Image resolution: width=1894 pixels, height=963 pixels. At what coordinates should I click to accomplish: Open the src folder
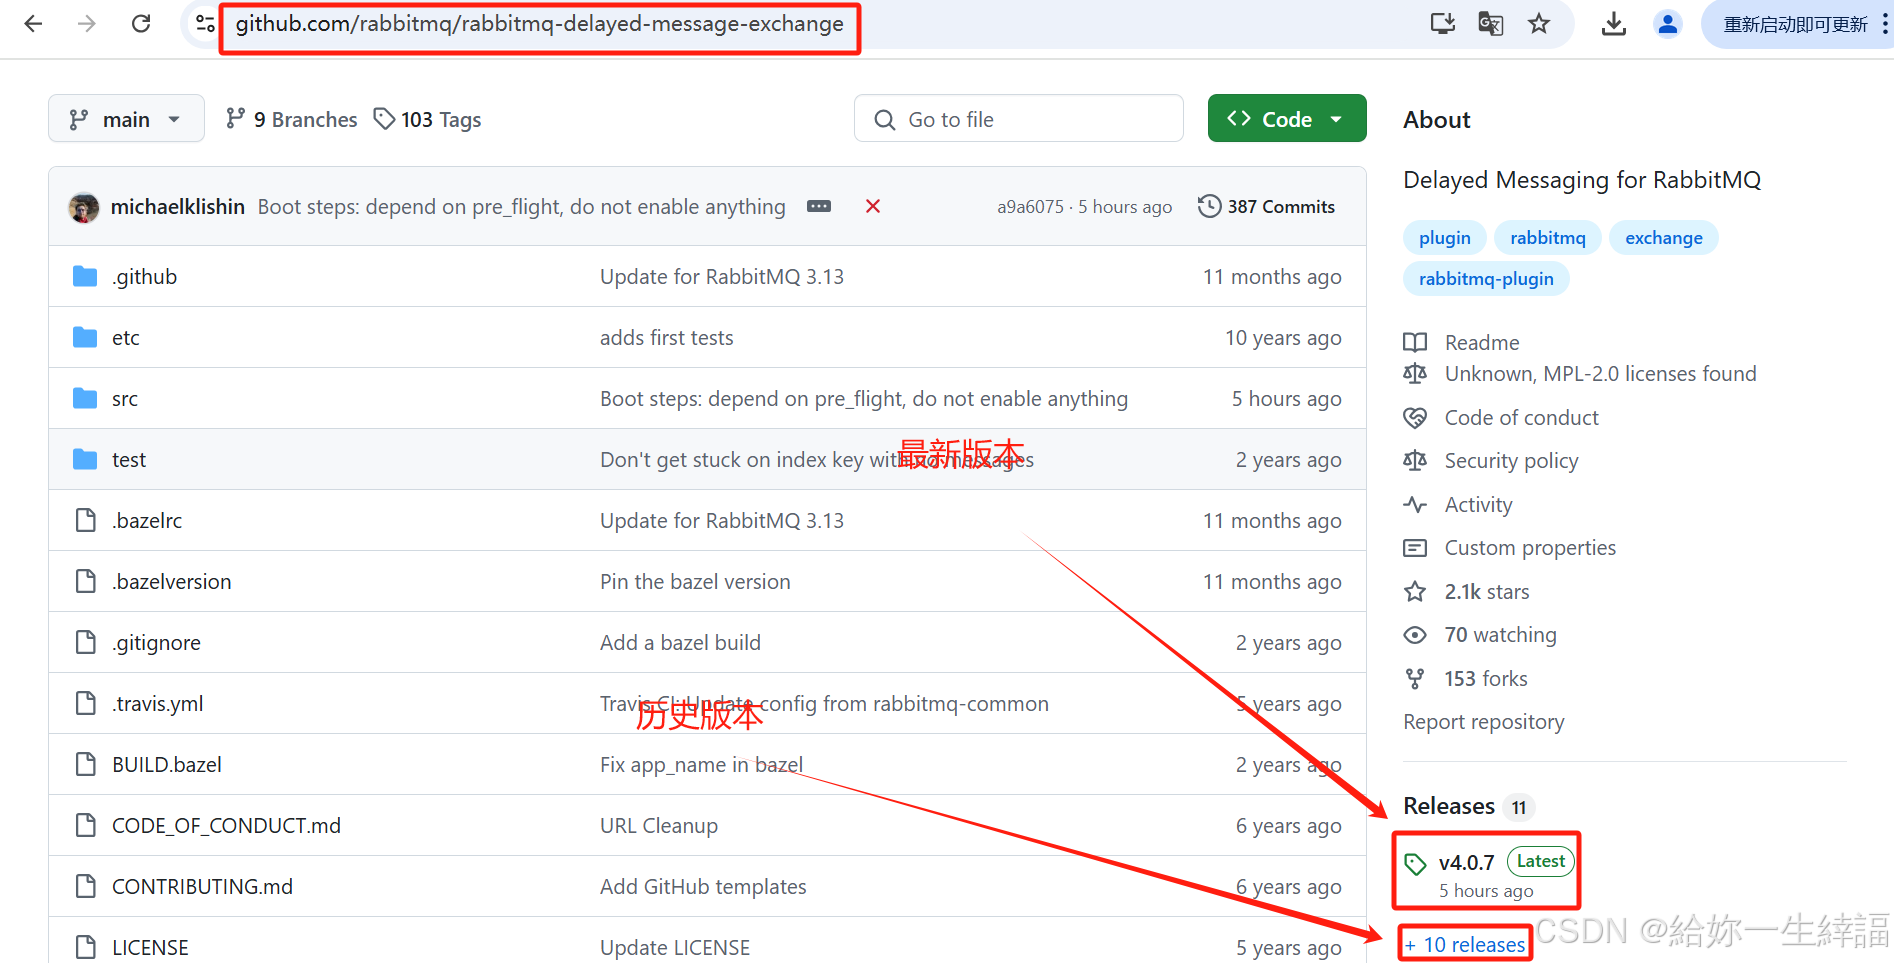[125, 399]
